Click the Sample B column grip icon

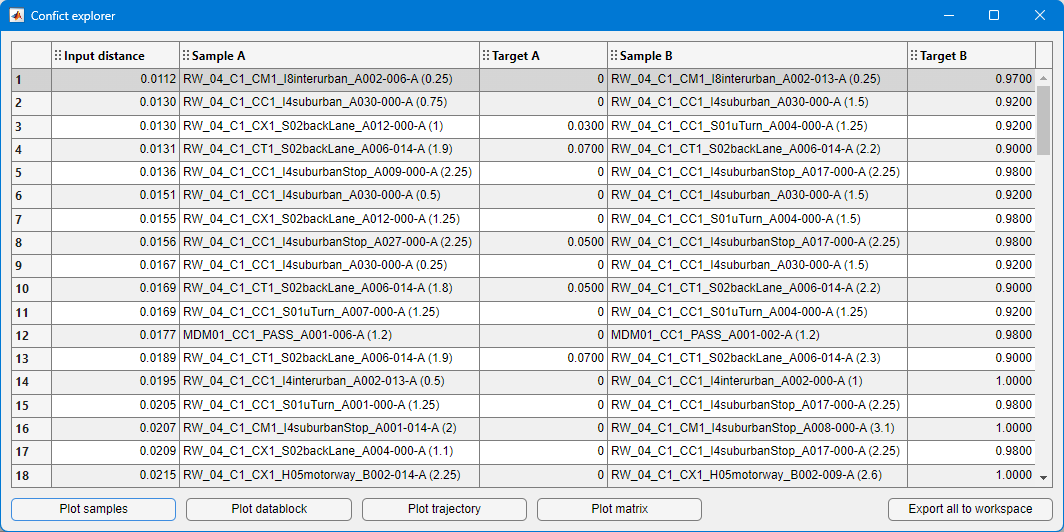pyautogui.click(x=614, y=56)
